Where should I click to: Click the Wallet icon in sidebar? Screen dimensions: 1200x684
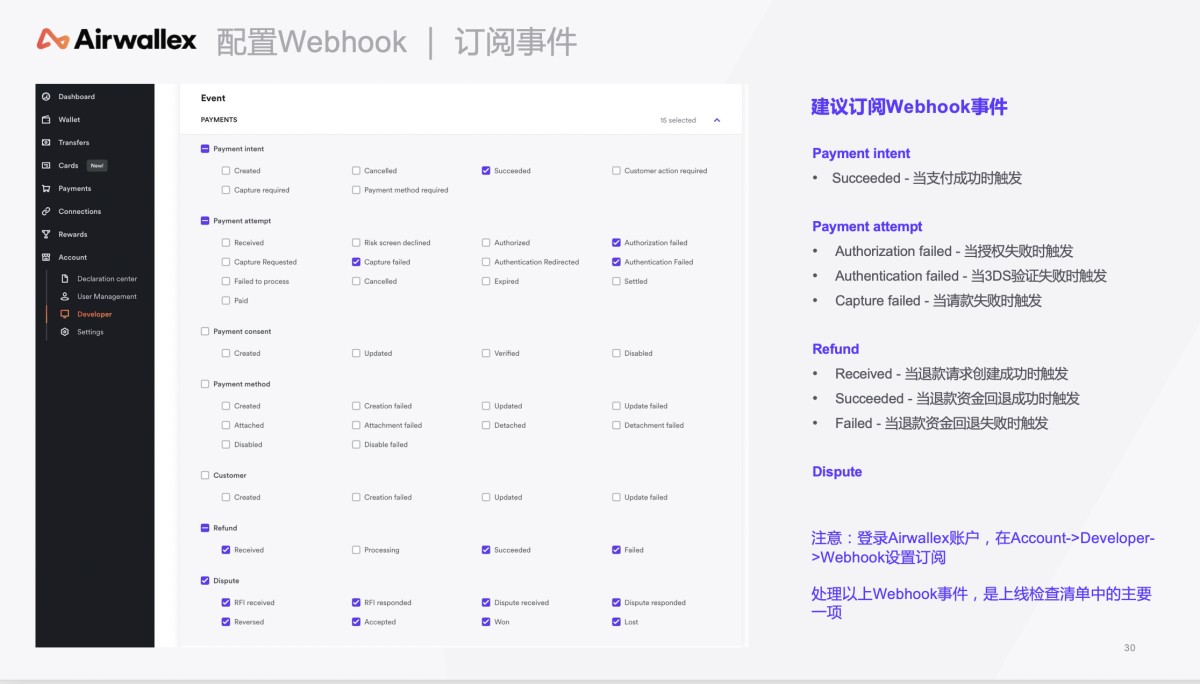pos(46,120)
